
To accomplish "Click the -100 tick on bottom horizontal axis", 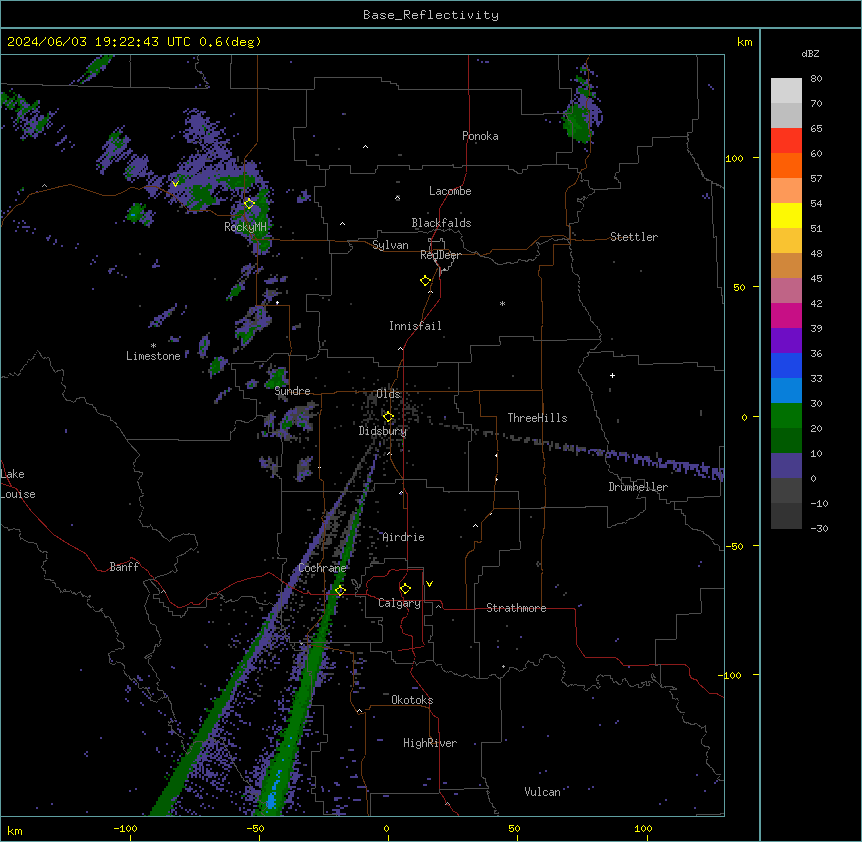I will (x=125, y=828).
